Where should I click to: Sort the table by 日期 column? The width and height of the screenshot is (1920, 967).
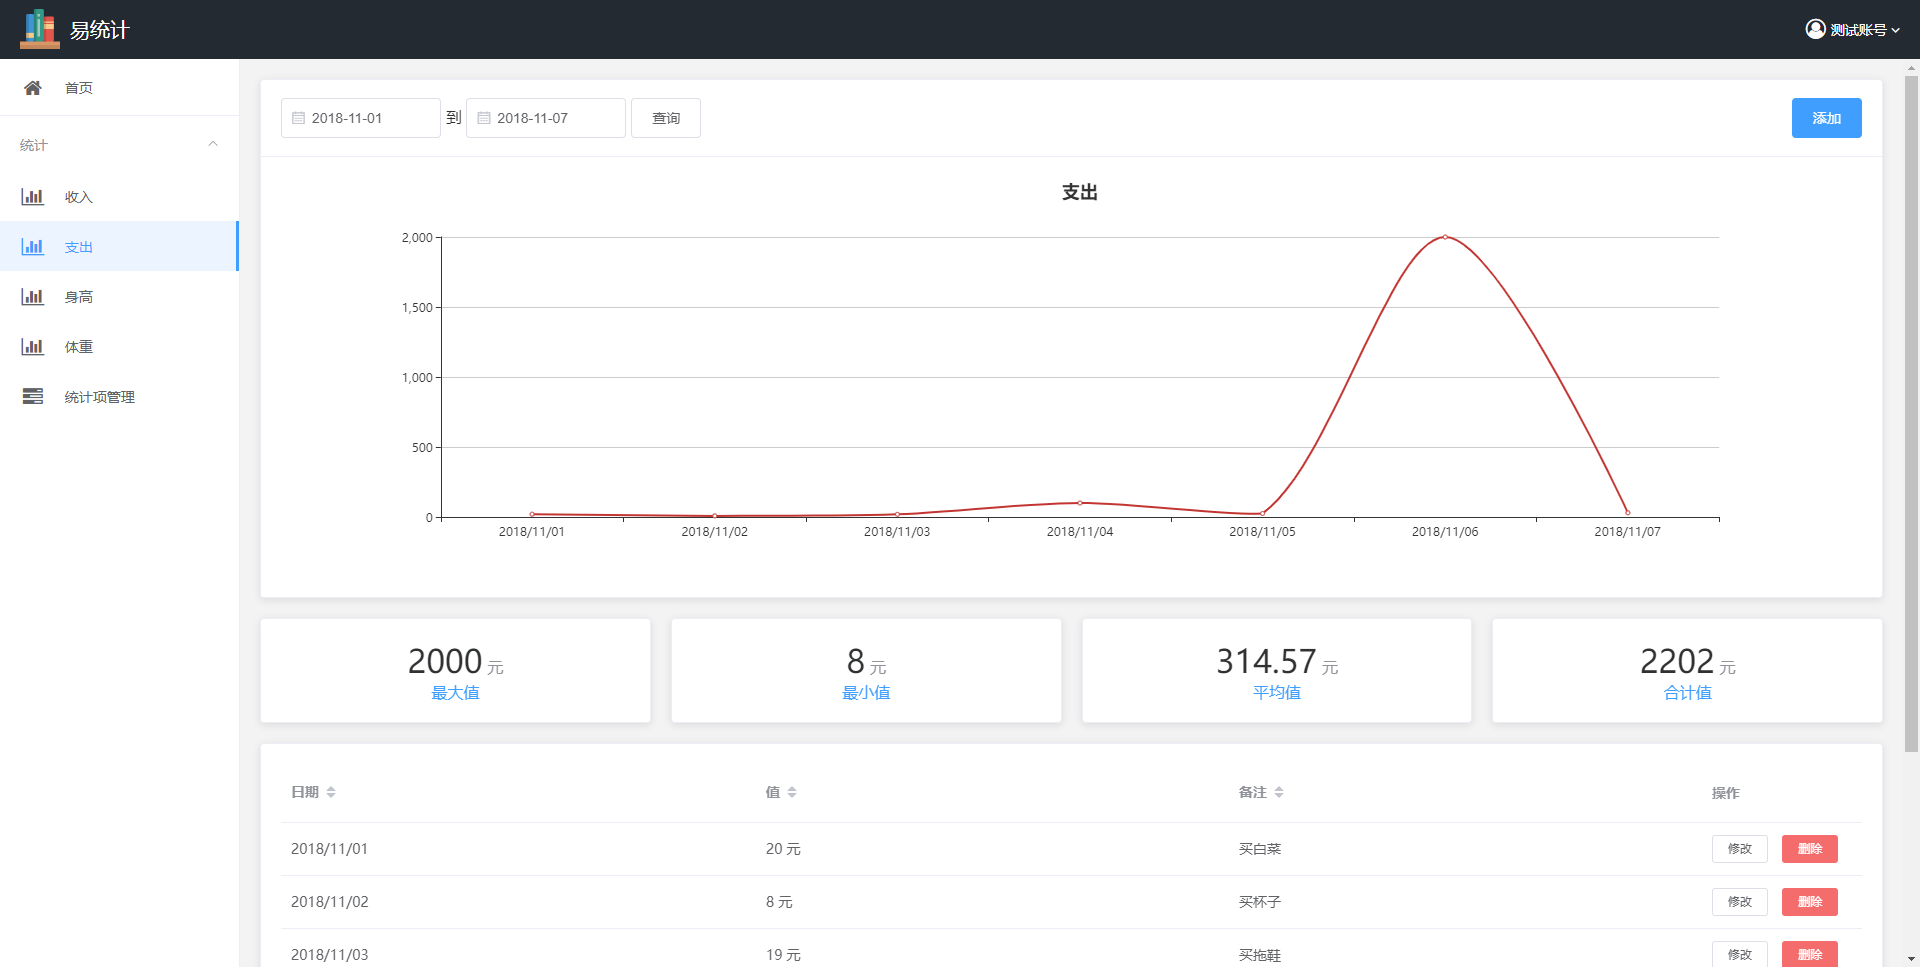pos(330,792)
